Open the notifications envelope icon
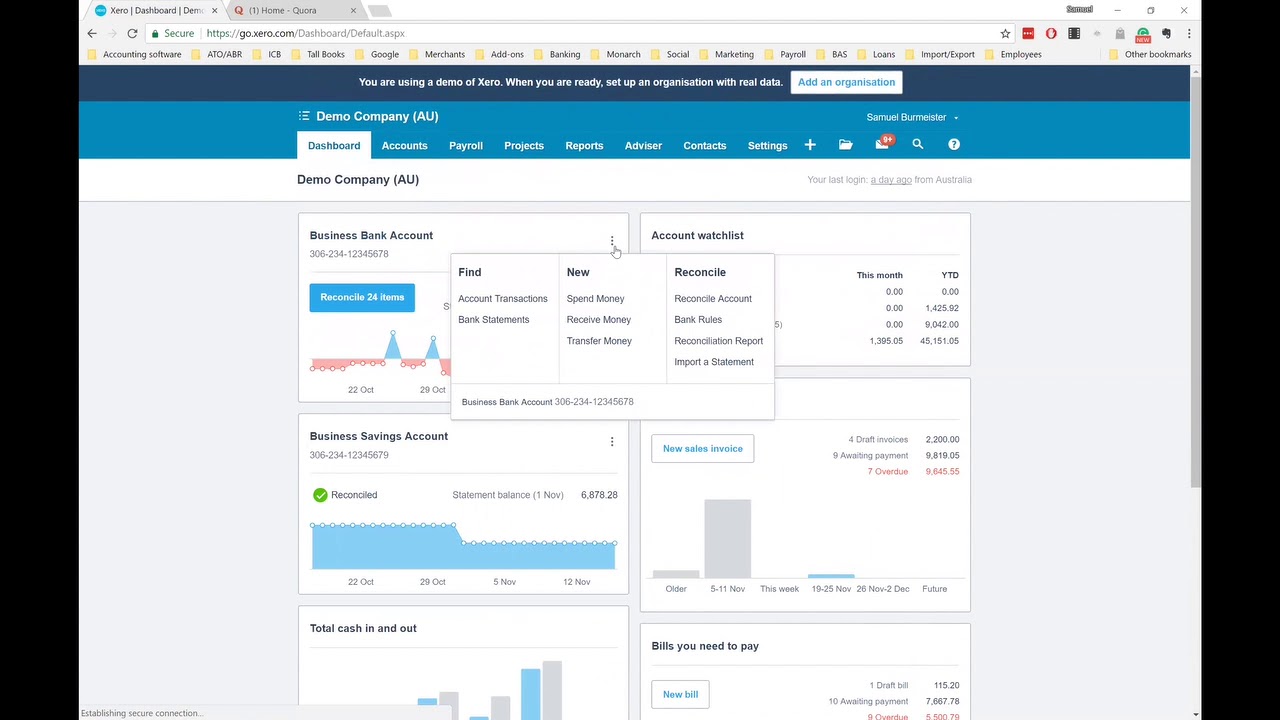 coord(882,144)
